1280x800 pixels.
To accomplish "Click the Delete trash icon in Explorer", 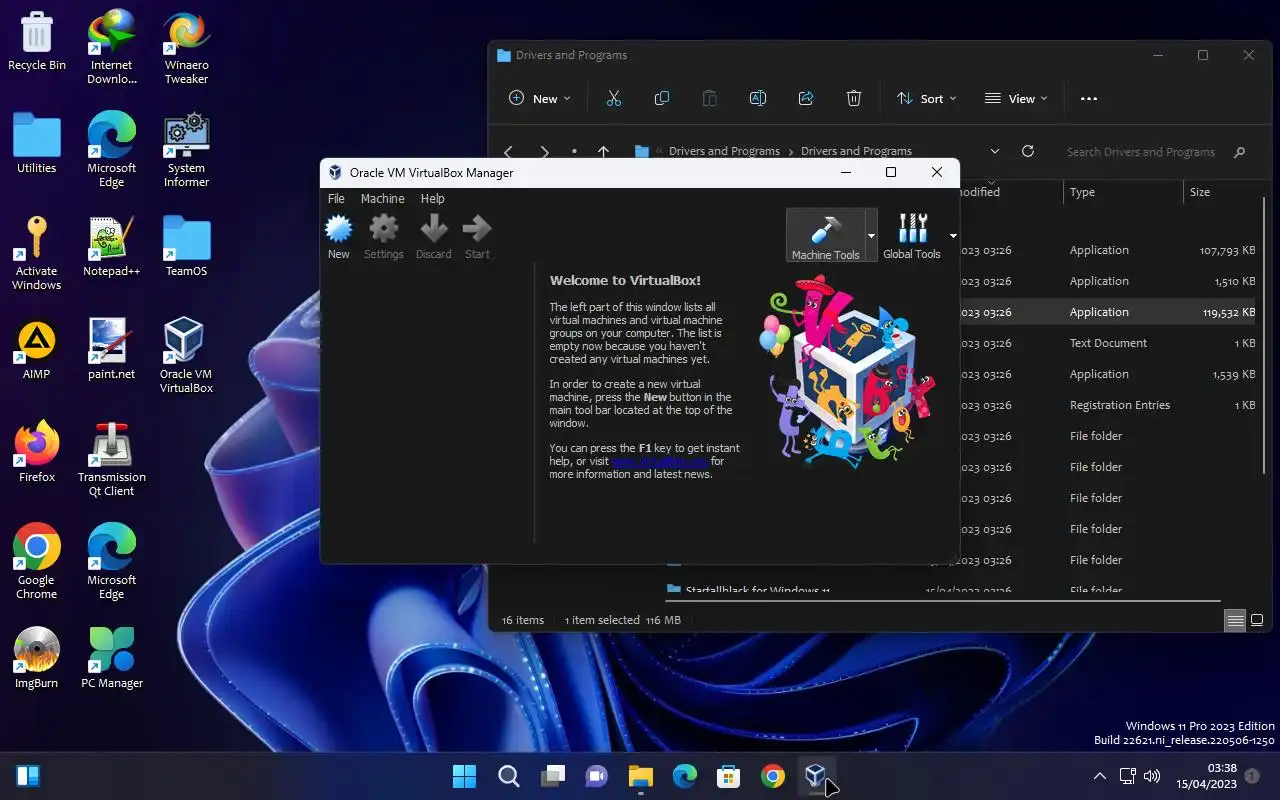I will 854,98.
